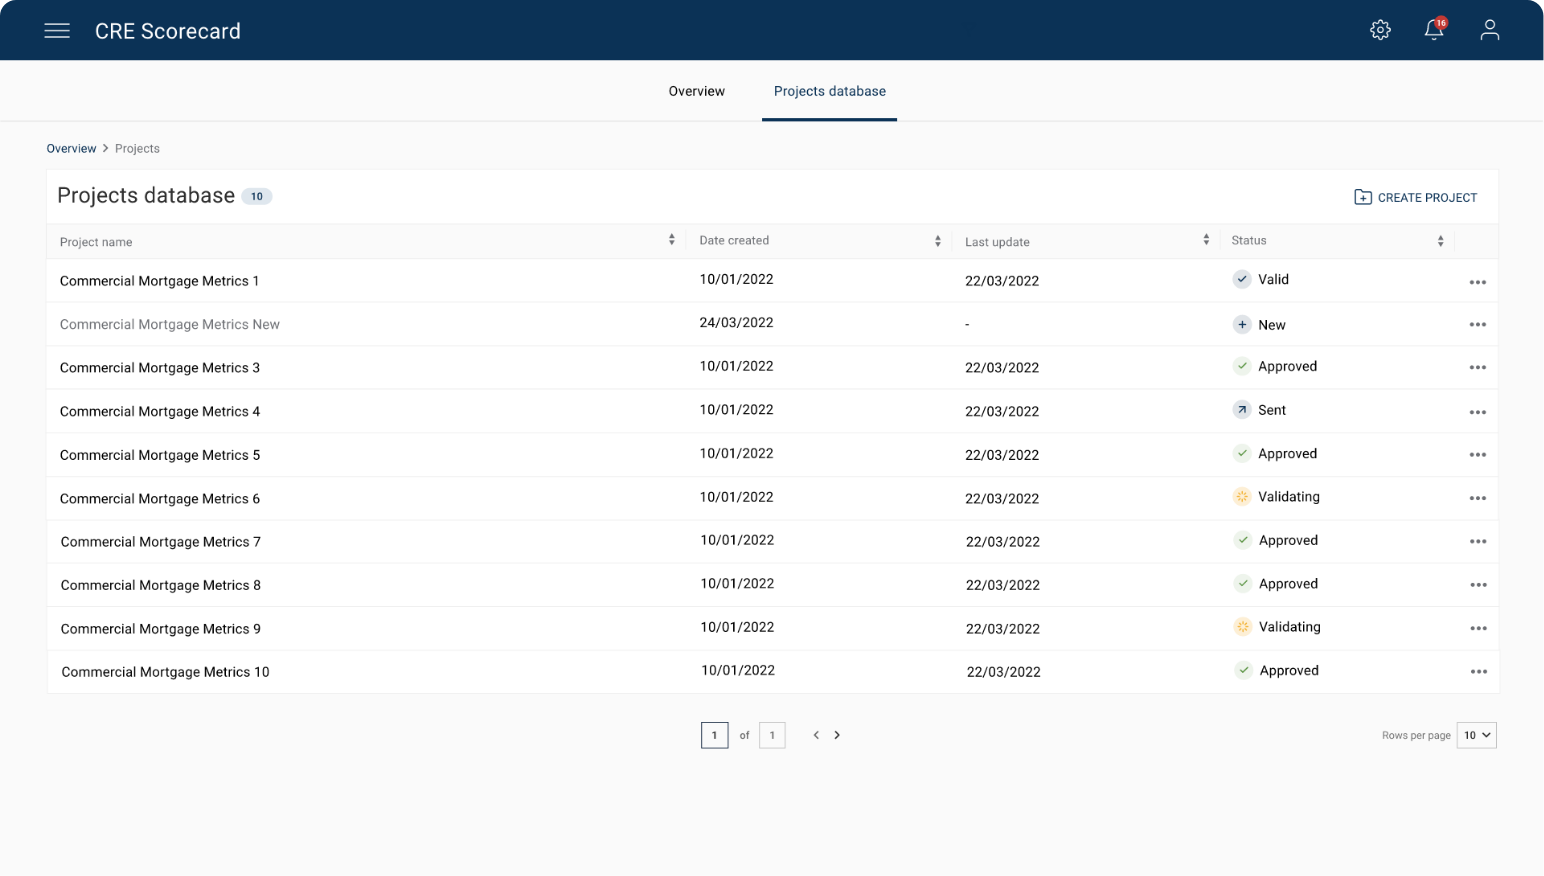This screenshot has height=876, width=1544.
Task: Open actions menu for Commercial Mortgage Metrics 5
Action: pos(1477,455)
